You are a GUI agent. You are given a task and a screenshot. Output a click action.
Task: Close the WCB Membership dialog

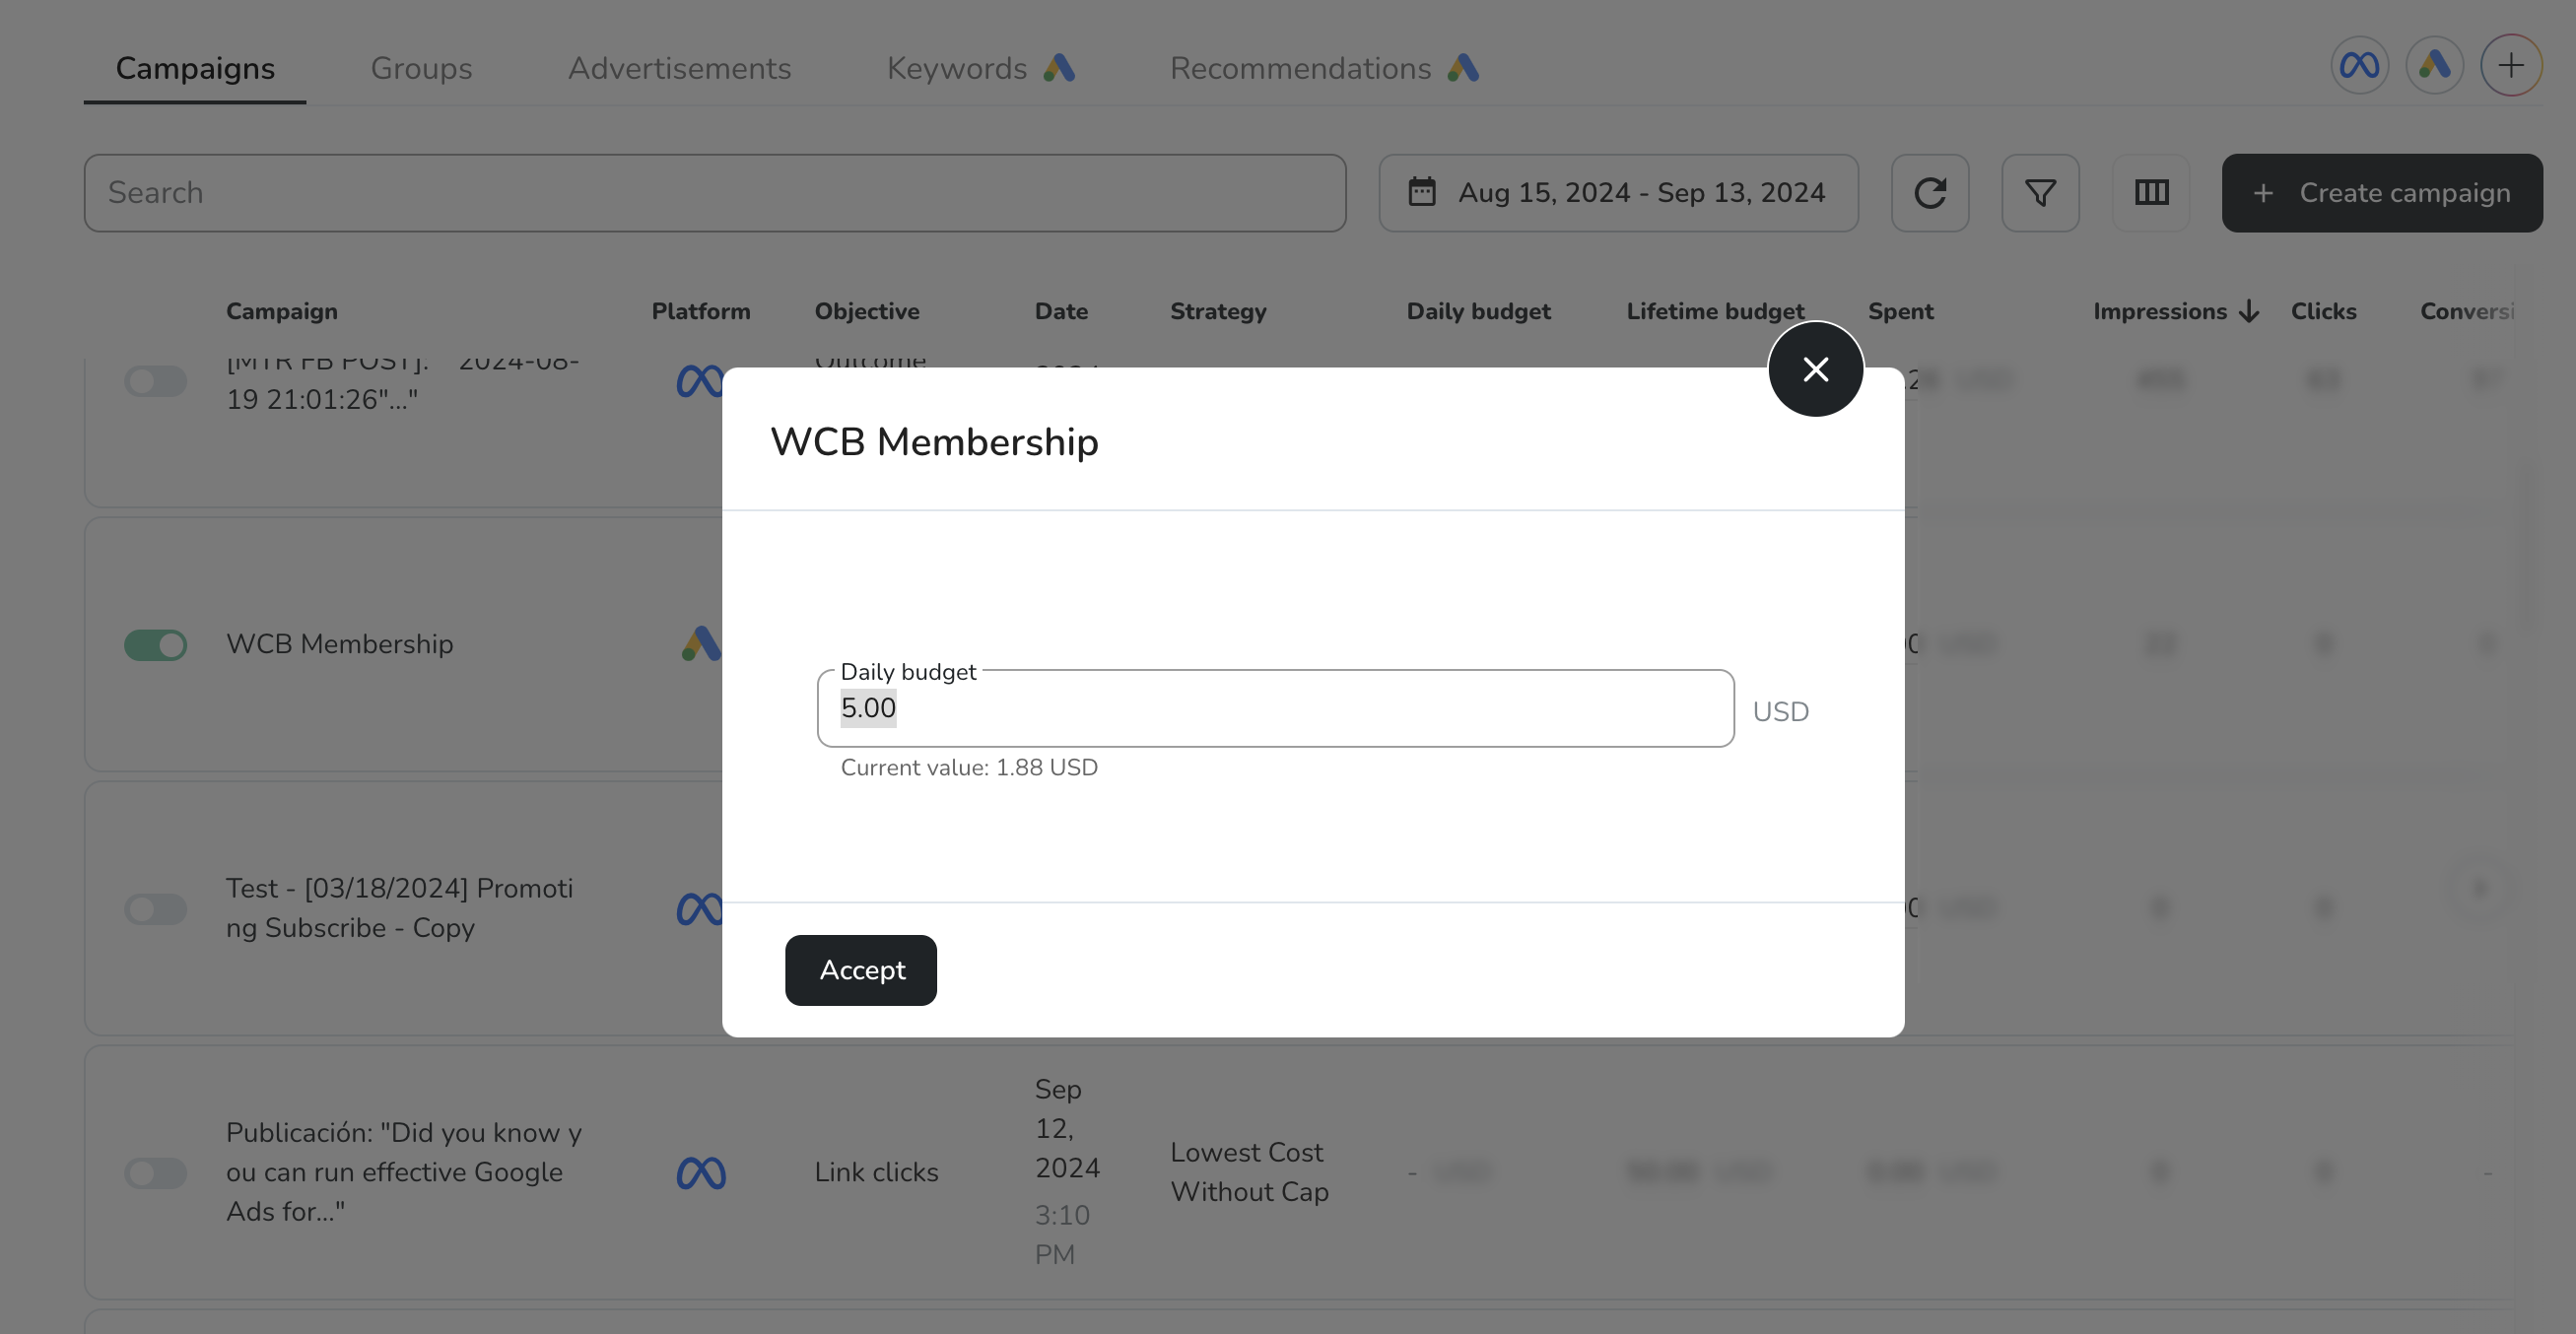(1815, 369)
